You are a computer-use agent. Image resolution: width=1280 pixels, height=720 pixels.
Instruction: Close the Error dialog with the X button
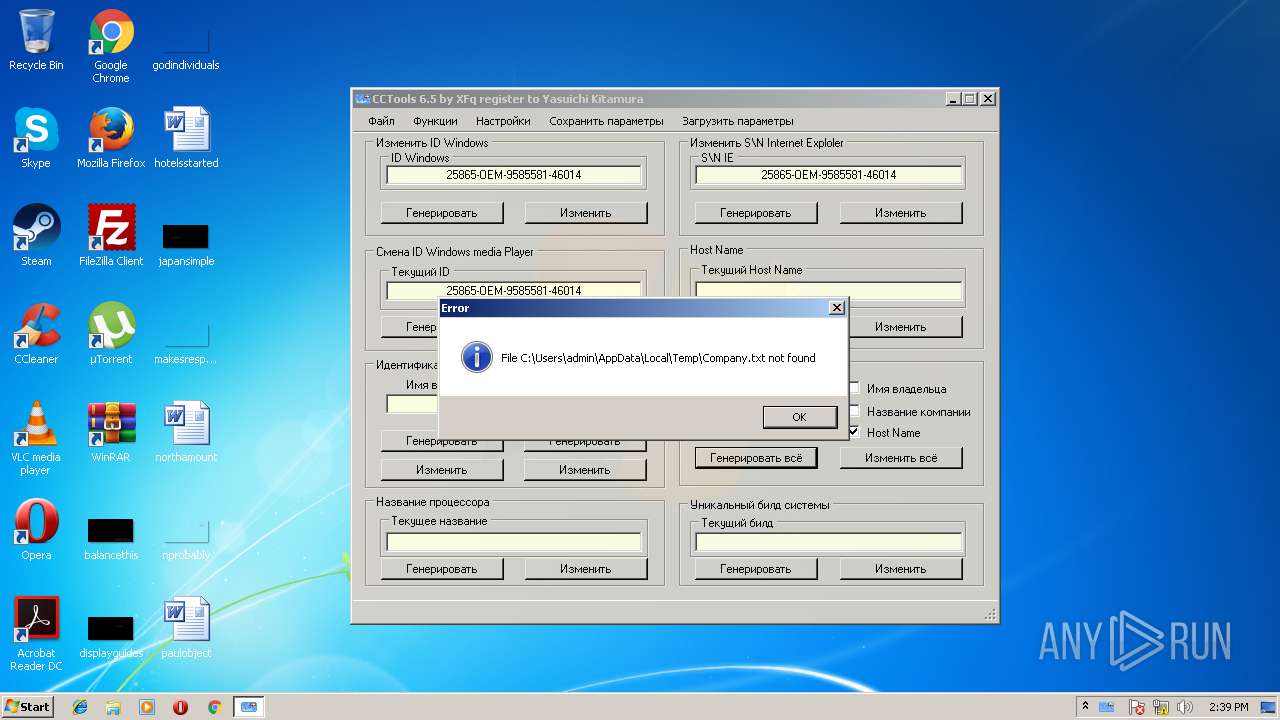[837, 308]
